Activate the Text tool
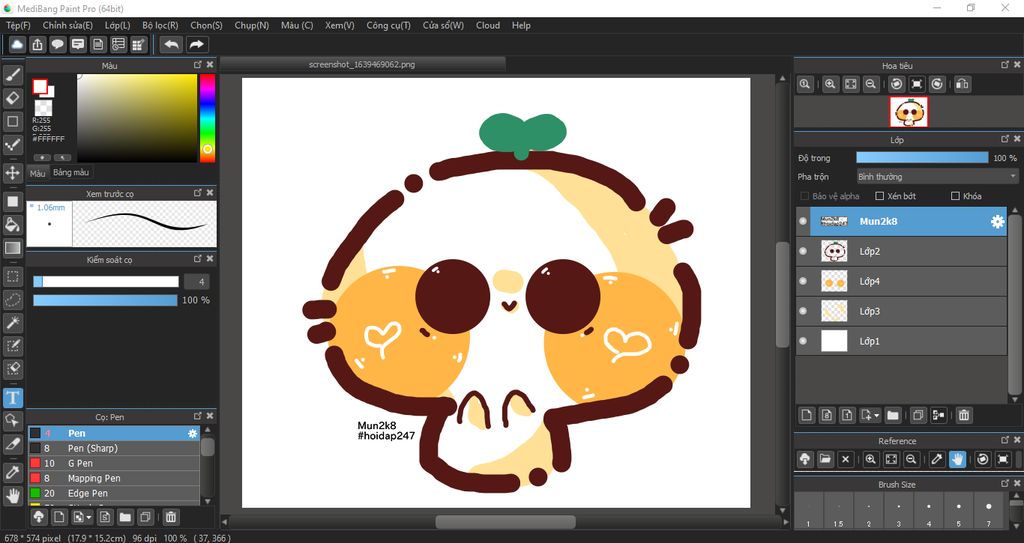Viewport: 1024px width, 543px height. 12,397
